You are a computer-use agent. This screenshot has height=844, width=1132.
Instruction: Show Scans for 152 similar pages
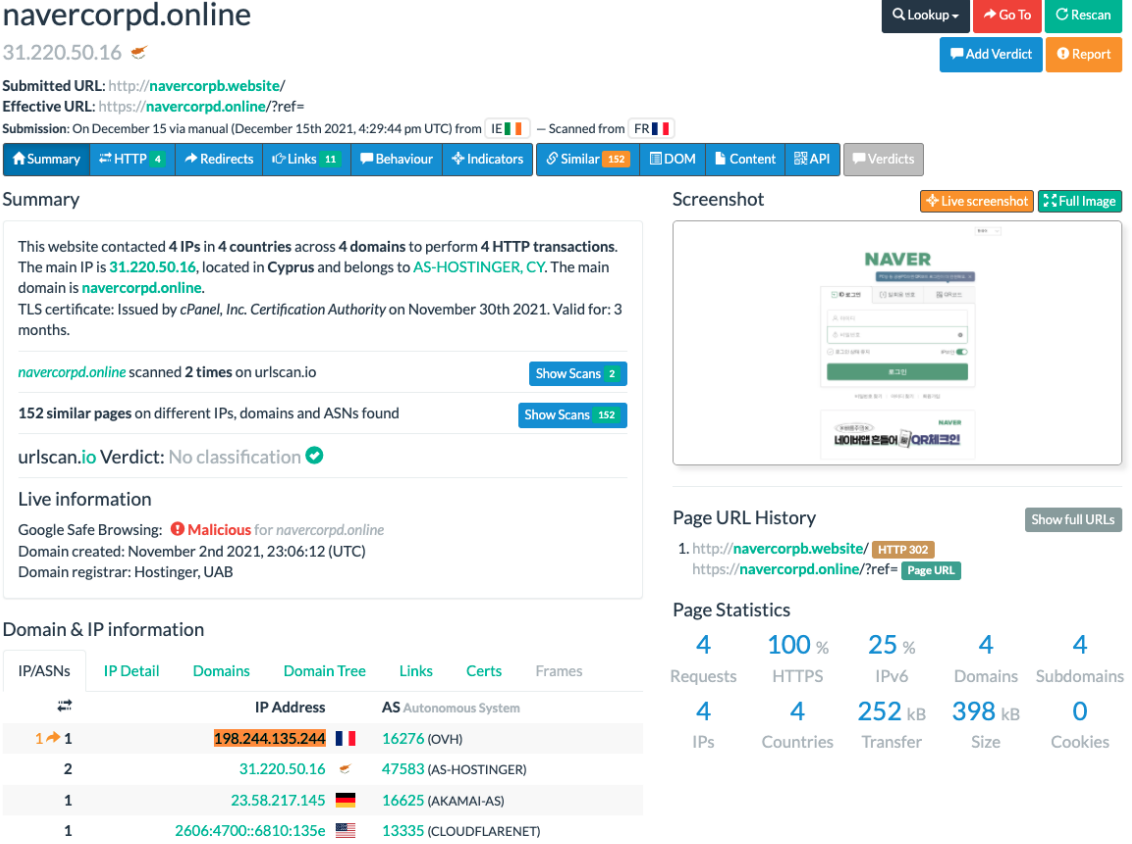click(x=572, y=414)
